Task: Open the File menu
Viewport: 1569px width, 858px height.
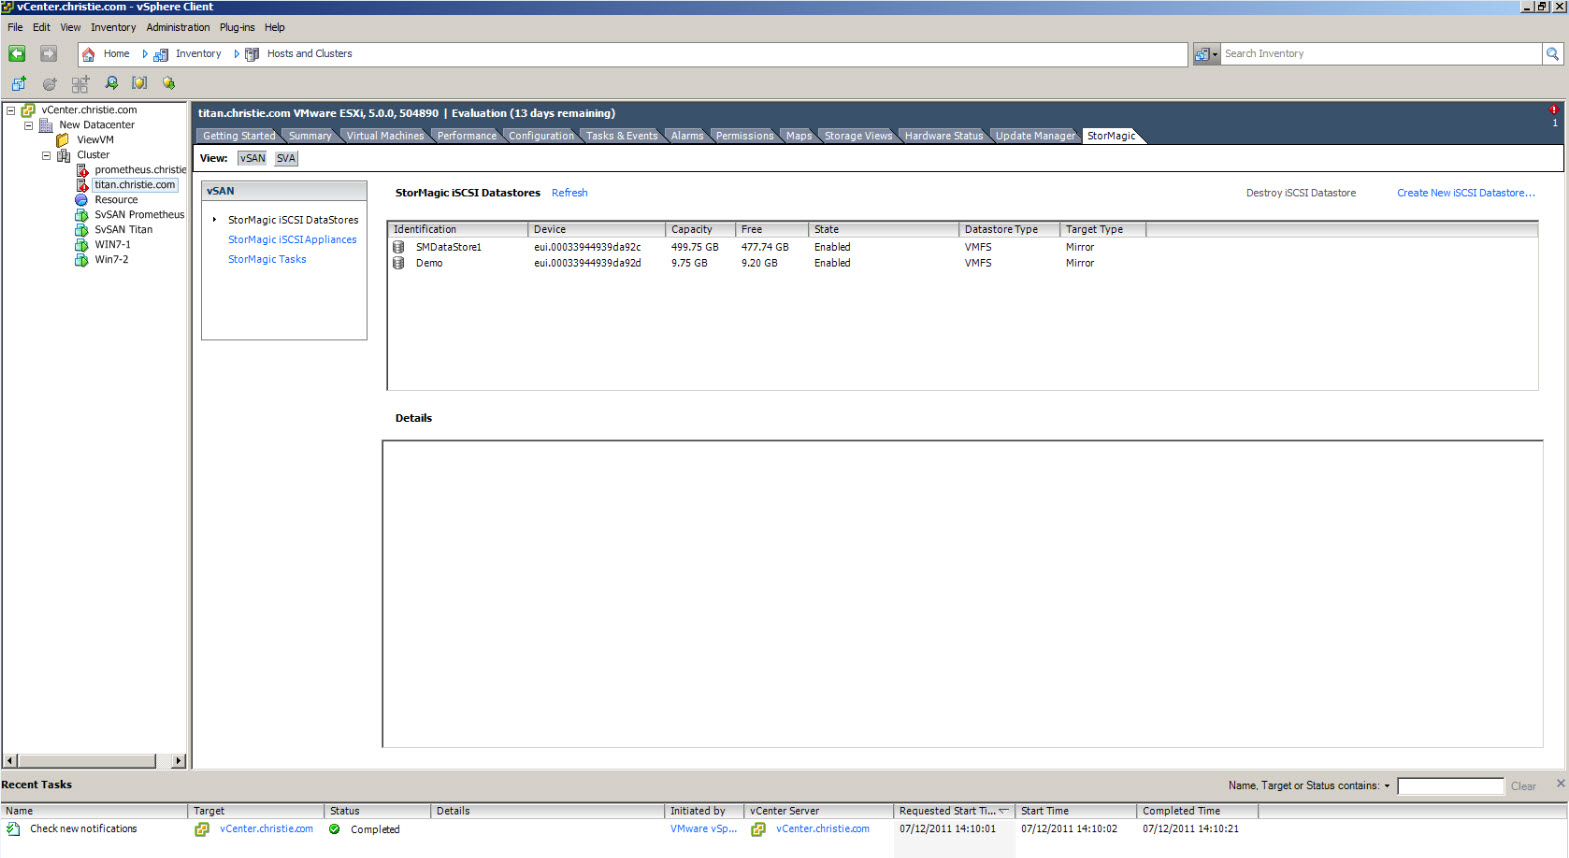Action: 15,27
